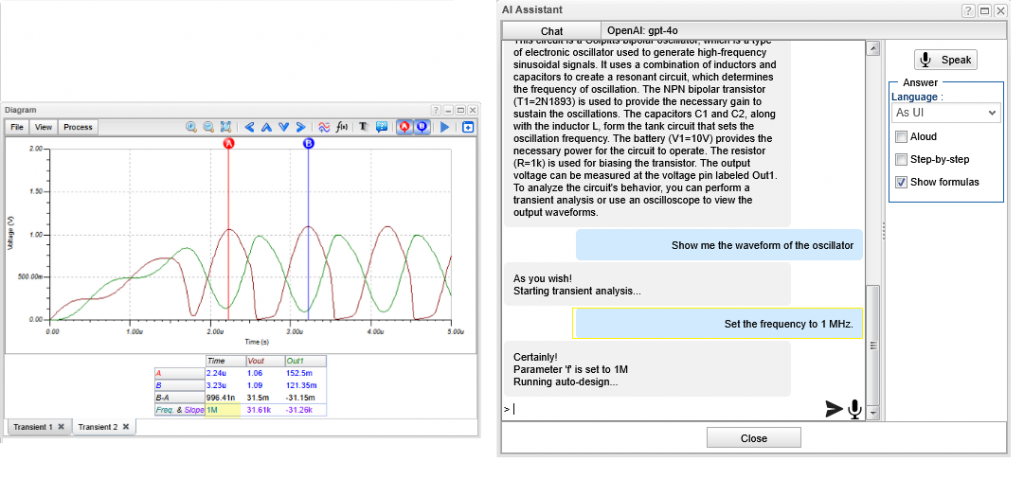Minimize the Diagram window
This screenshot has height=479, width=1024.
(448, 110)
